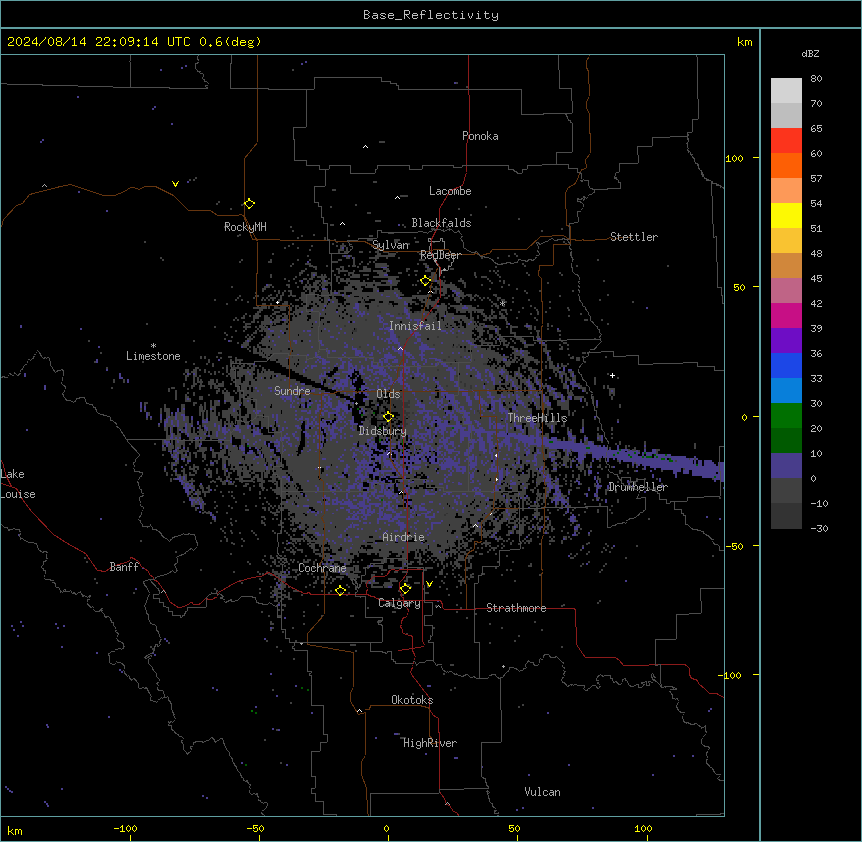The width and height of the screenshot is (862, 842).
Task: Click the km unit label at bottom left
Action: pos(15,830)
